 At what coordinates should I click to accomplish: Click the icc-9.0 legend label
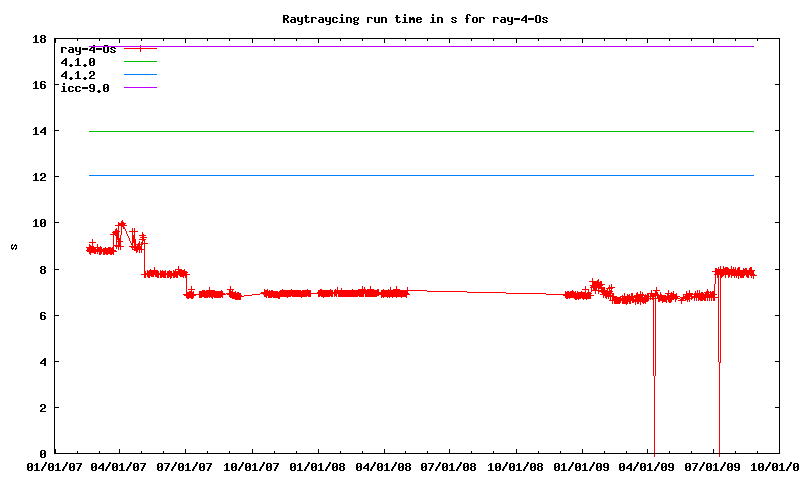point(85,88)
